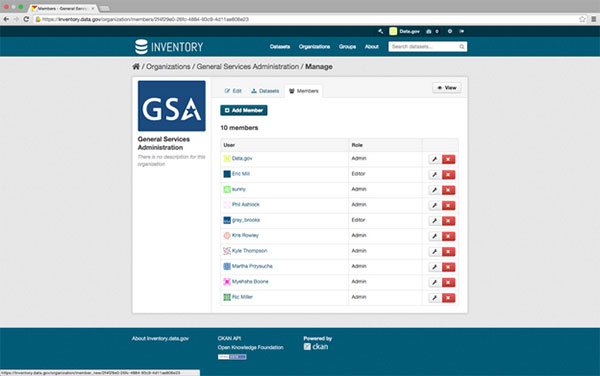Click the wrench edit icon for Data.gov

[x=434, y=159]
